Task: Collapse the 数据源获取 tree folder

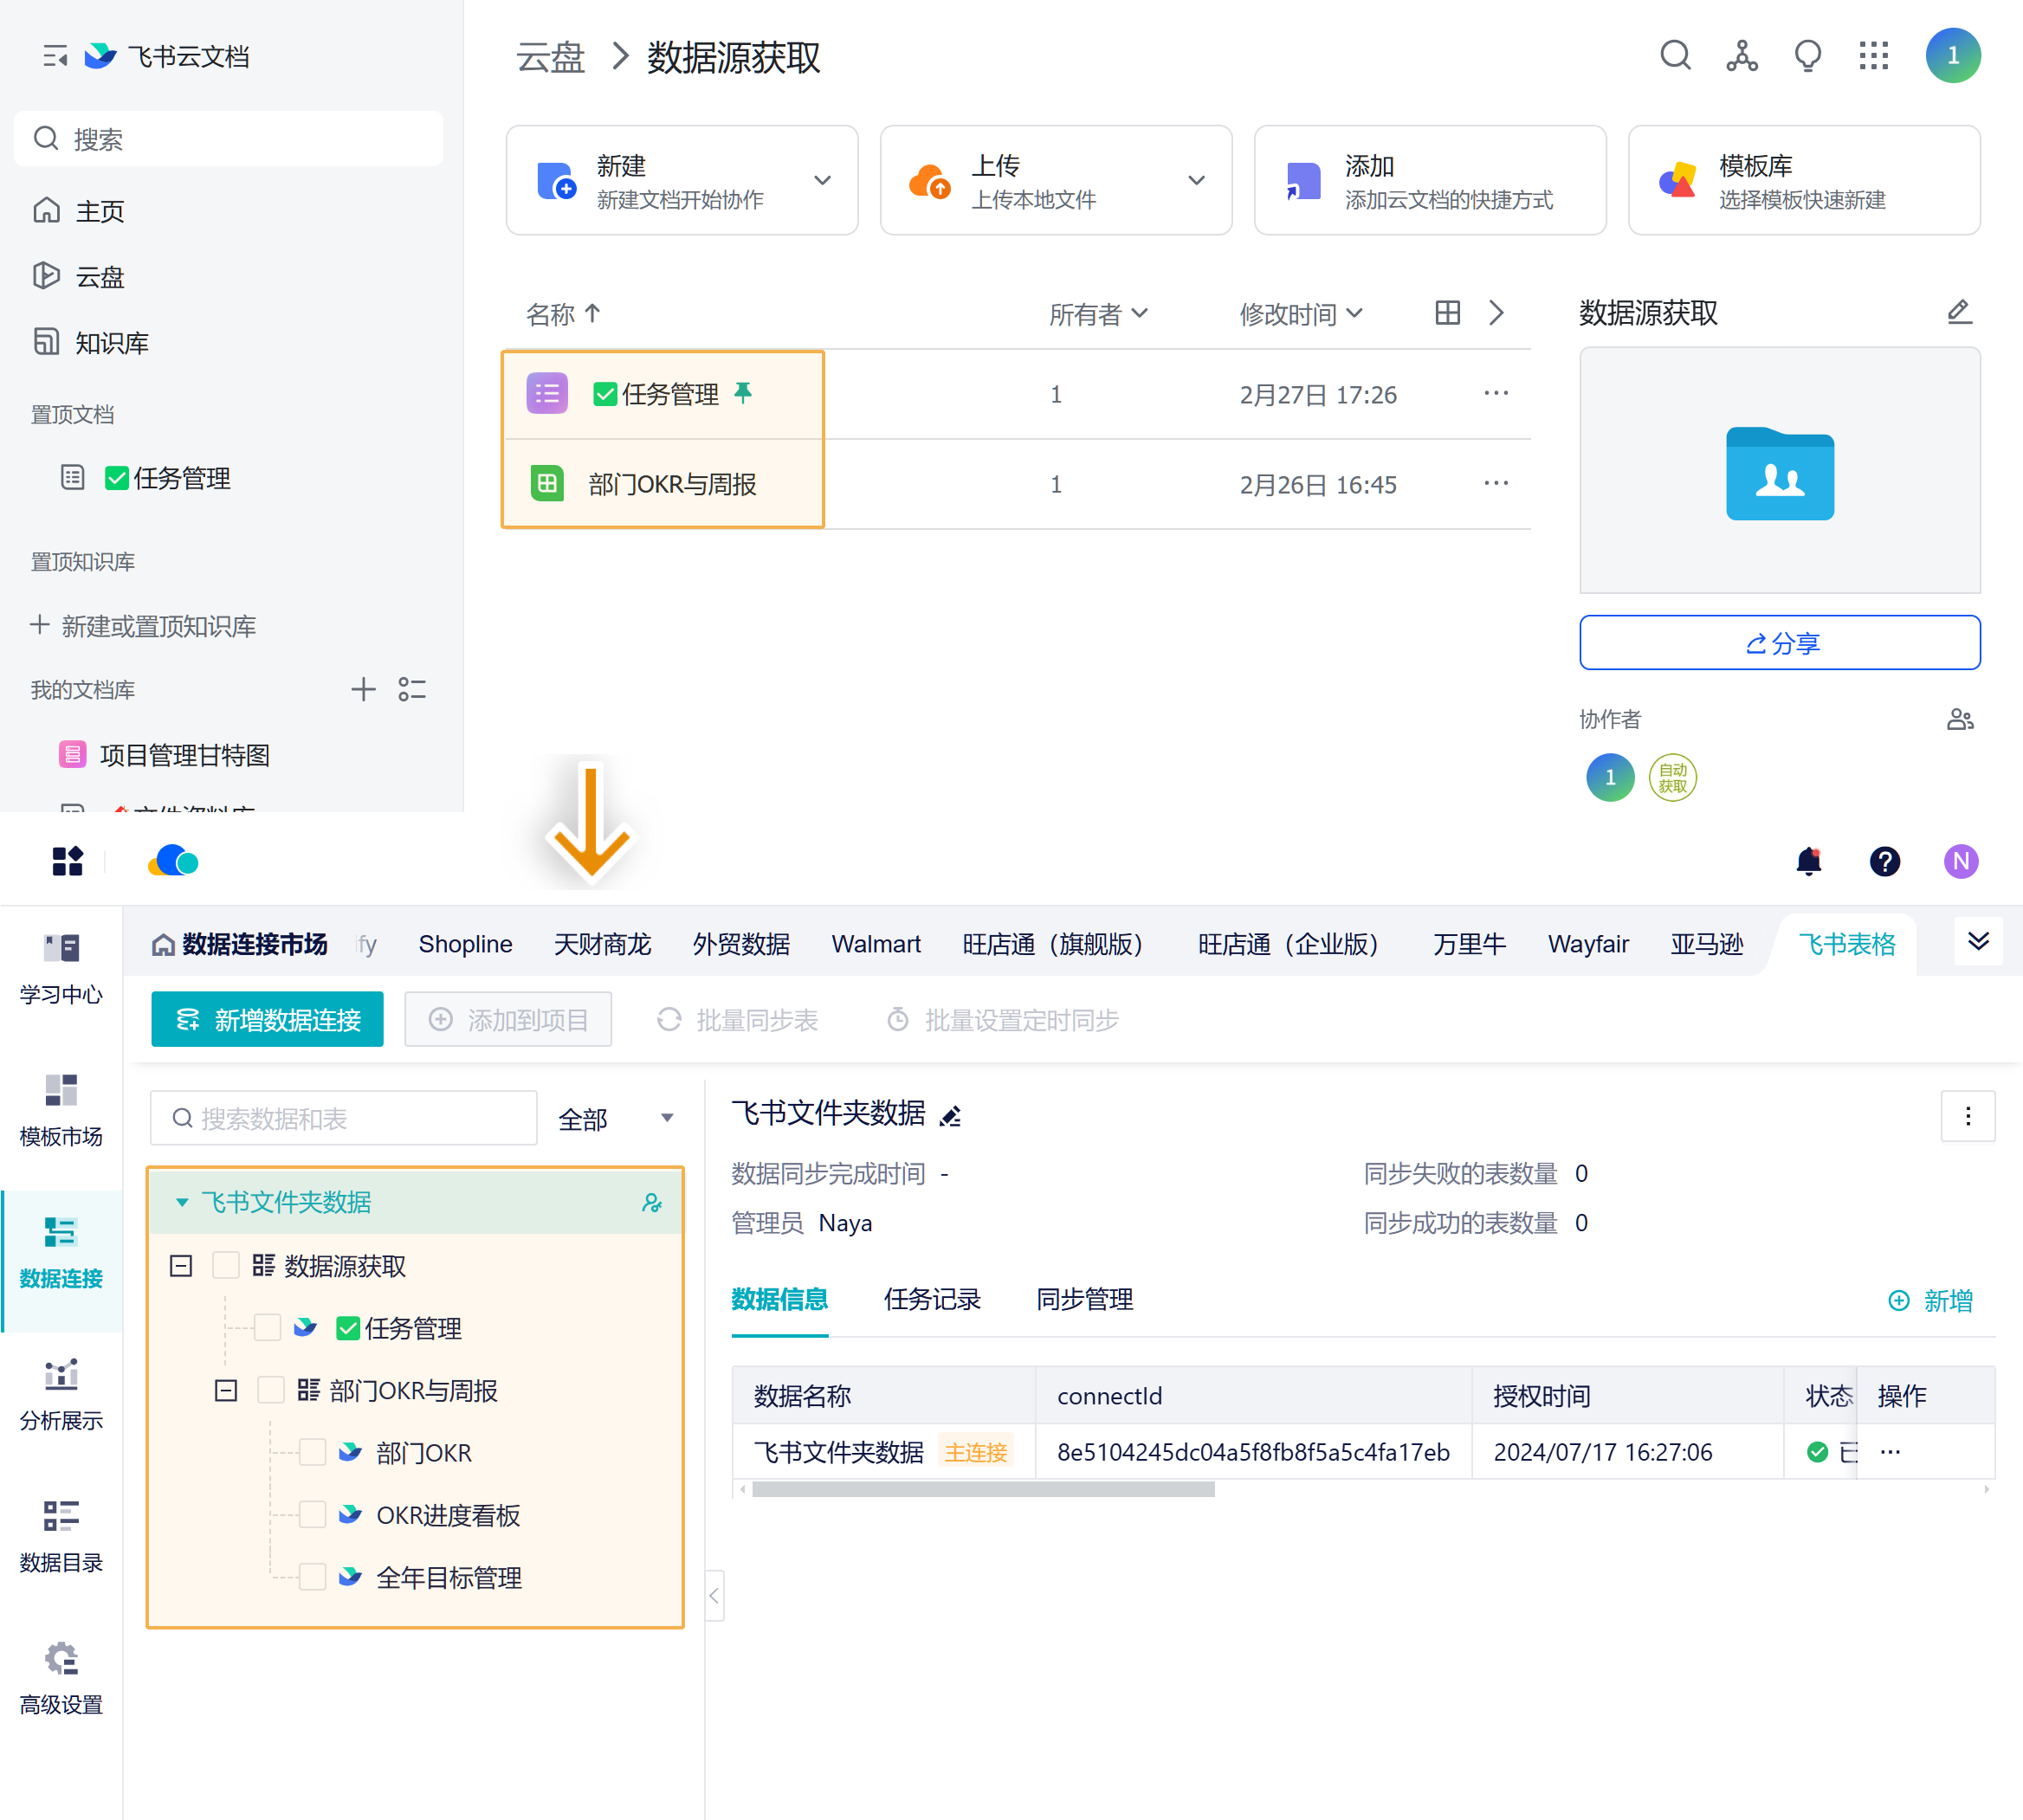Action: click(x=181, y=1266)
